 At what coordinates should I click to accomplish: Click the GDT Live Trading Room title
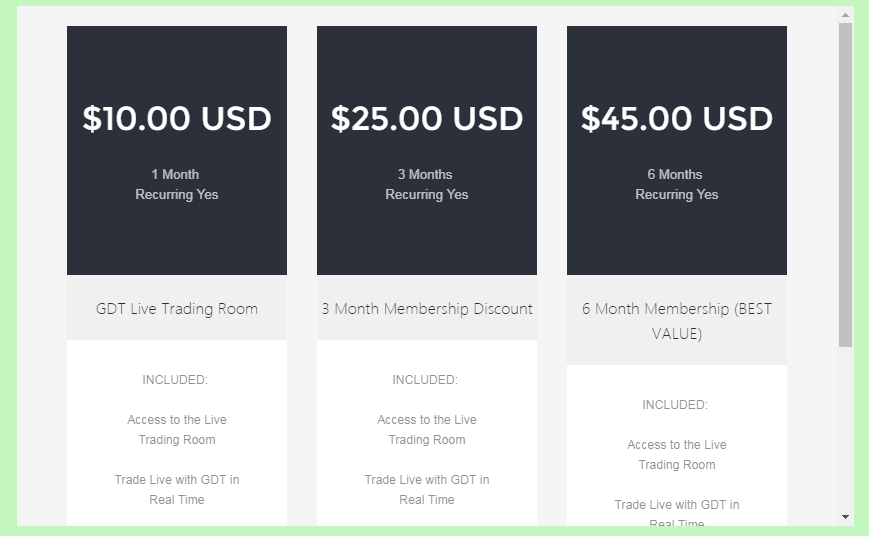pos(177,309)
